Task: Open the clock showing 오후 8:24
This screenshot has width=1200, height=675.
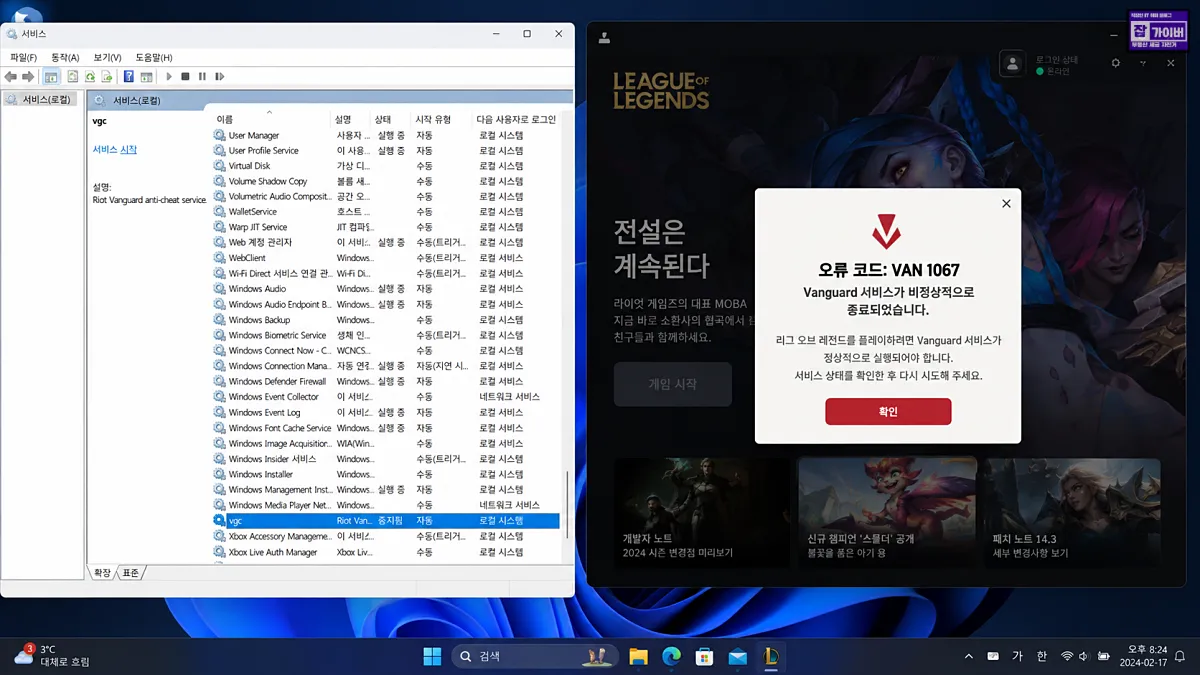Action: coord(1145,656)
